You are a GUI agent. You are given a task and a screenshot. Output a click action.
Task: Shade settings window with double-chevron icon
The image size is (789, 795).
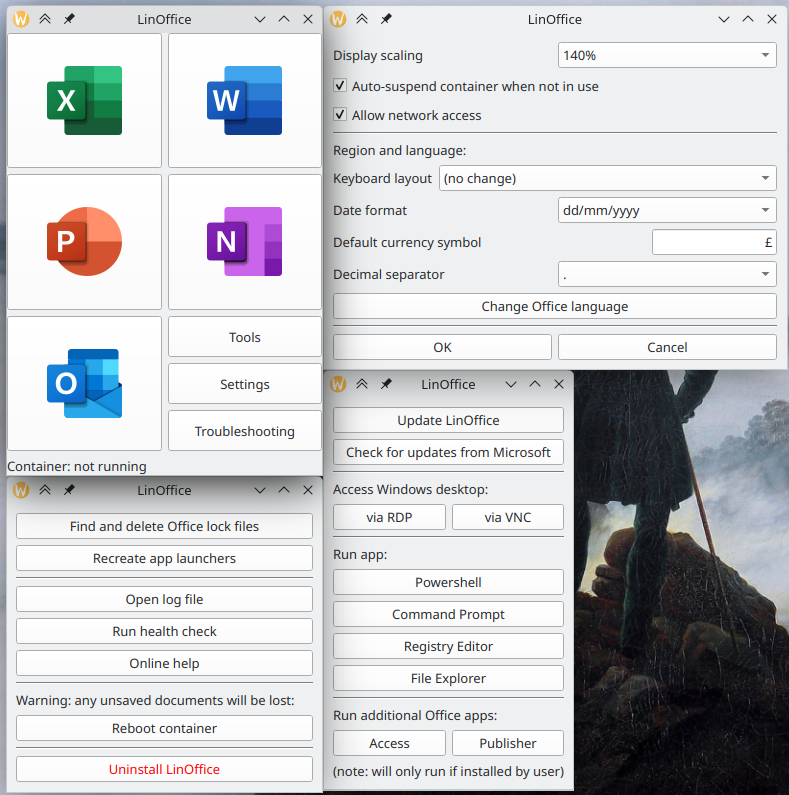pyautogui.click(x=362, y=19)
